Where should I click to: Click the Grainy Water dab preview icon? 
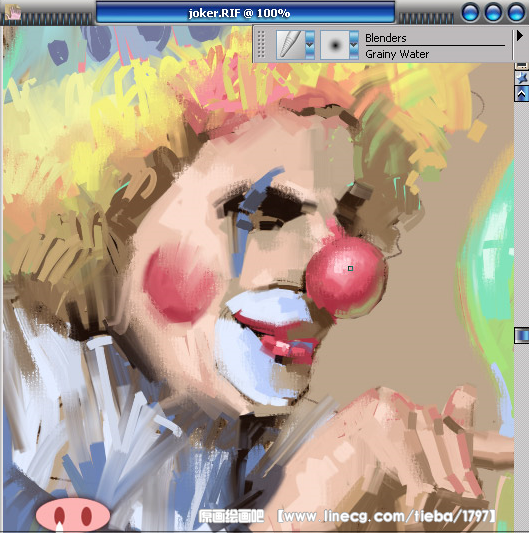[x=335, y=45]
